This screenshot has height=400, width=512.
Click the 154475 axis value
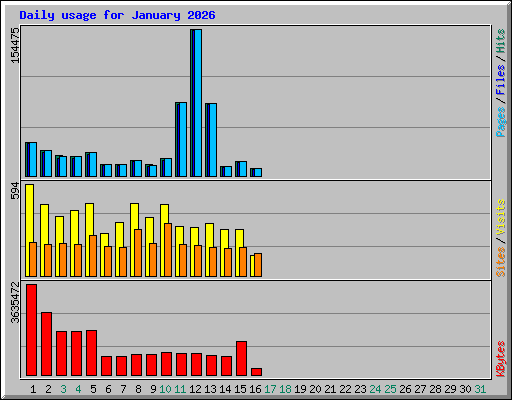pos(15,45)
